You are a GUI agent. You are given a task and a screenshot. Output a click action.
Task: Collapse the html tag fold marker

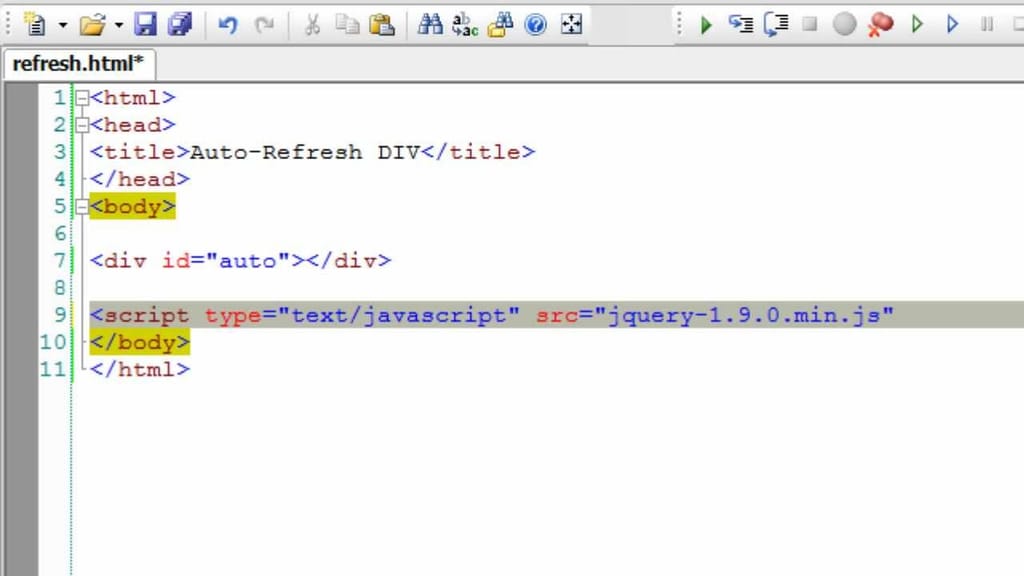pyautogui.click(x=82, y=98)
